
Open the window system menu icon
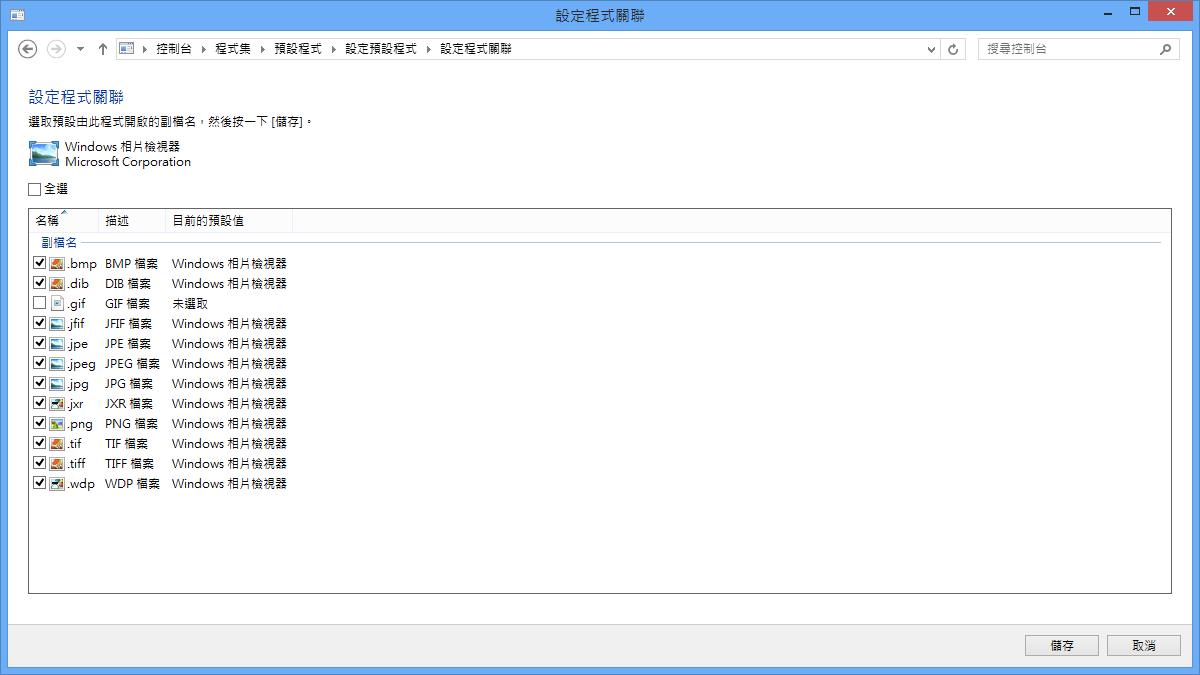pyautogui.click(x=17, y=14)
